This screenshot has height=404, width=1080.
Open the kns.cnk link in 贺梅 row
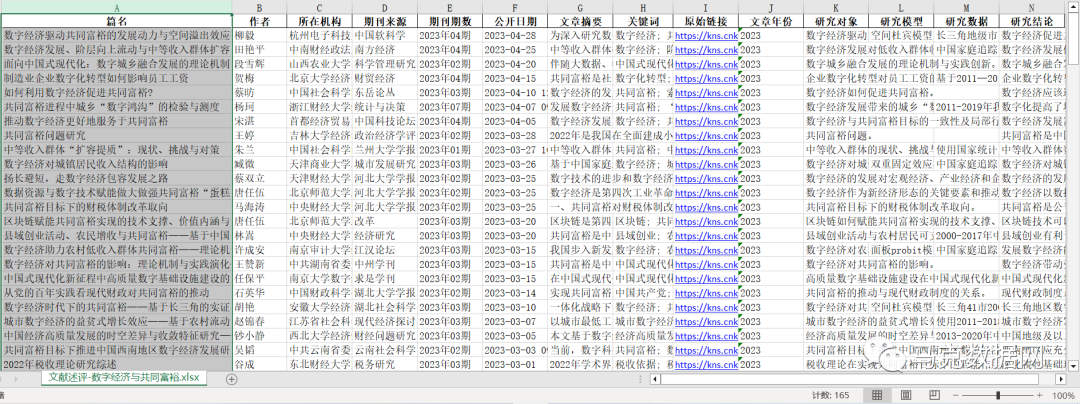(706, 78)
